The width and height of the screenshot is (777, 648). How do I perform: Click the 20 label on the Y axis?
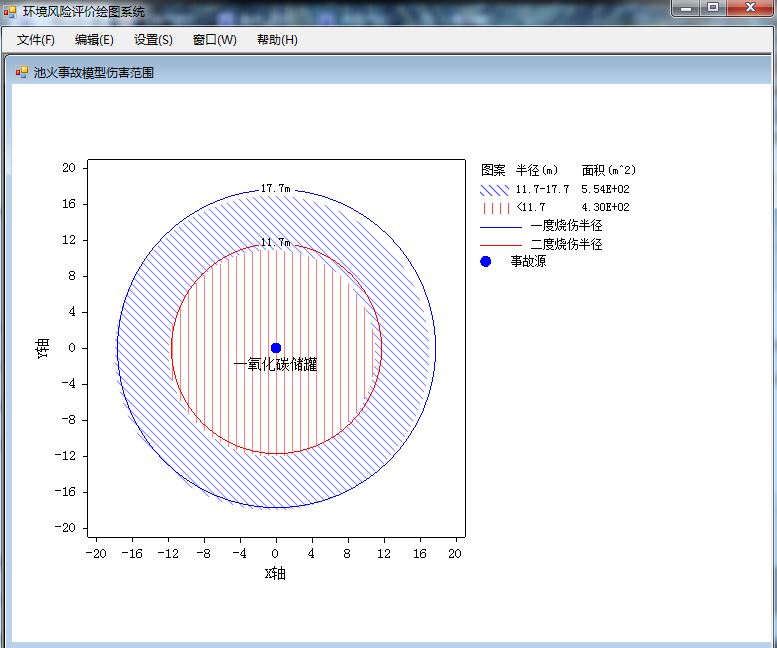tap(68, 168)
